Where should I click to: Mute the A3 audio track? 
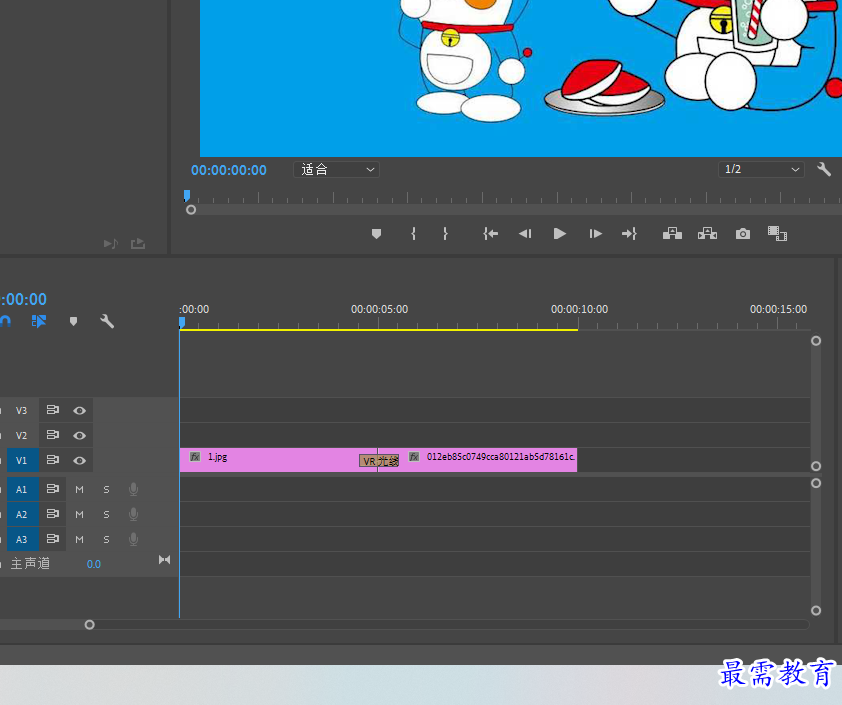pyautogui.click(x=79, y=539)
